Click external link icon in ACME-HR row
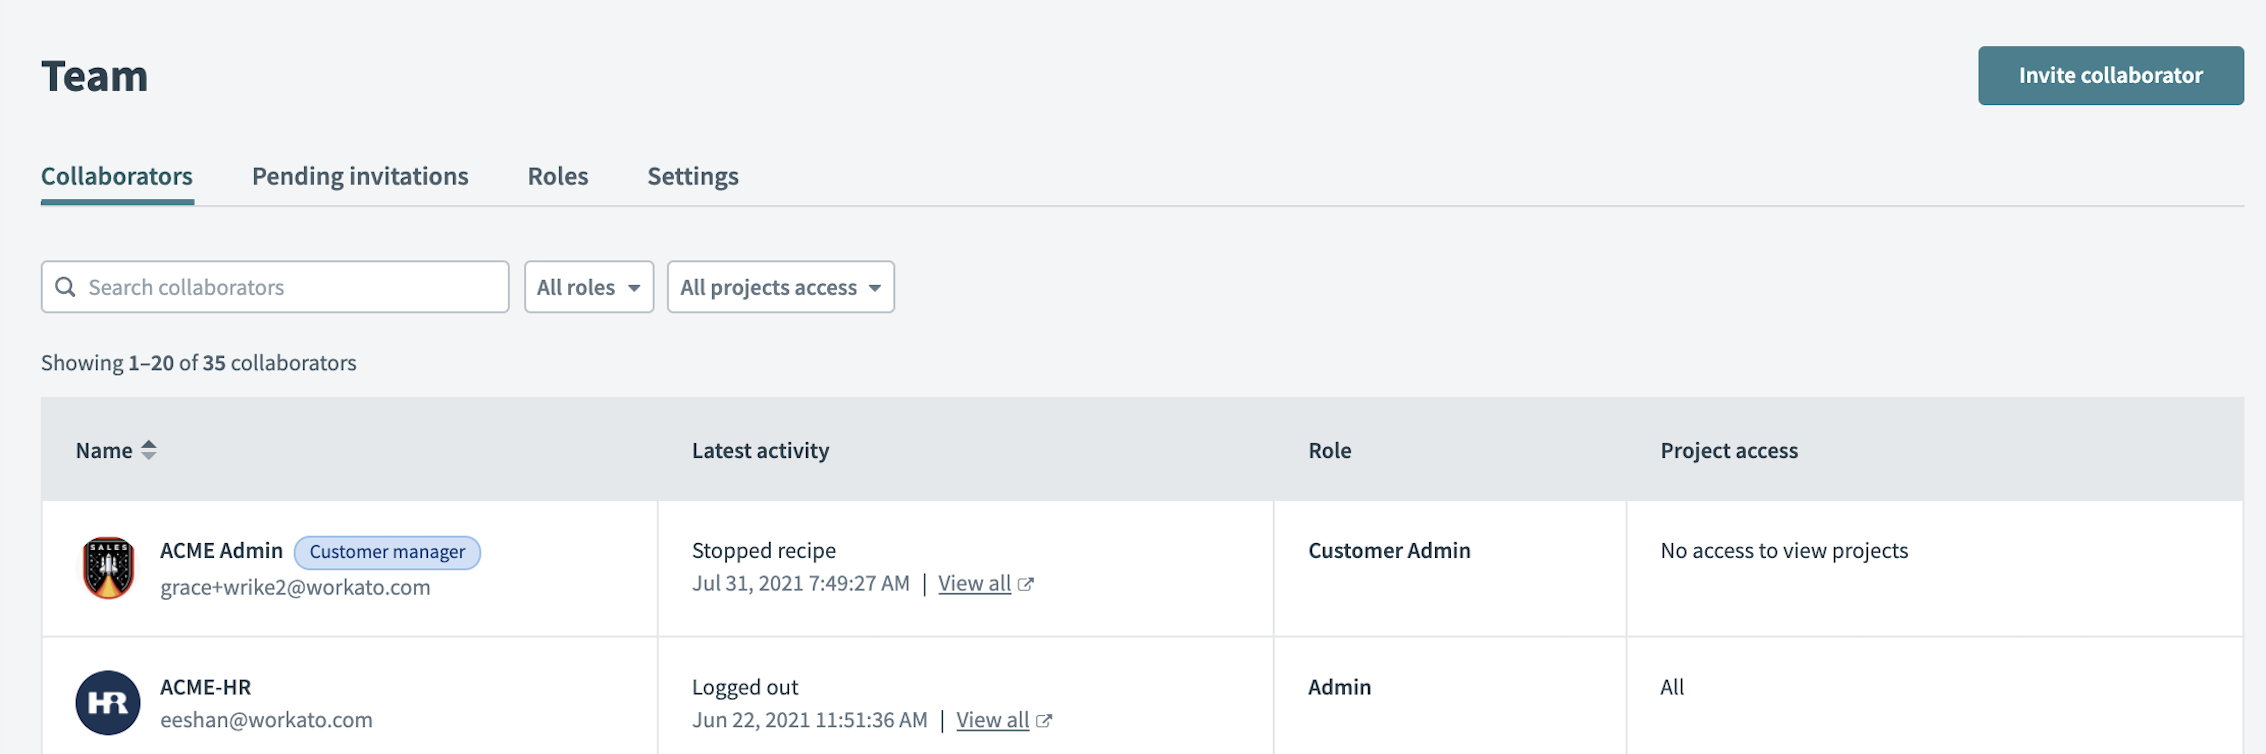 (1044, 720)
